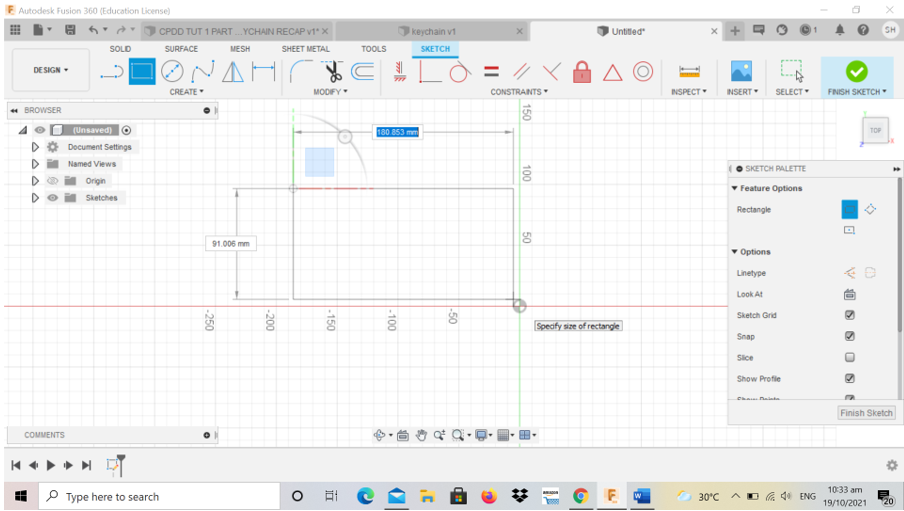Switch to the SHEET METAL tab

[x=306, y=49]
